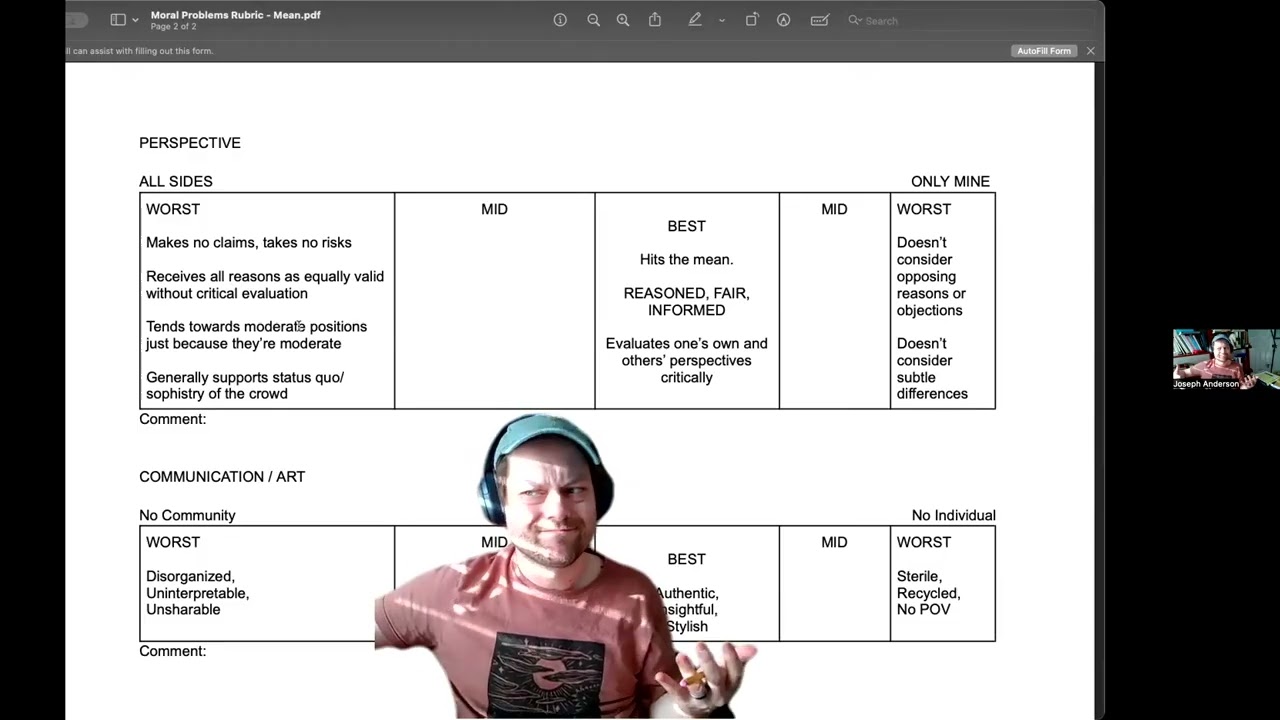Zoom in on the PDF page
This screenshot has height=720, width=1280.
coord(623,20)
